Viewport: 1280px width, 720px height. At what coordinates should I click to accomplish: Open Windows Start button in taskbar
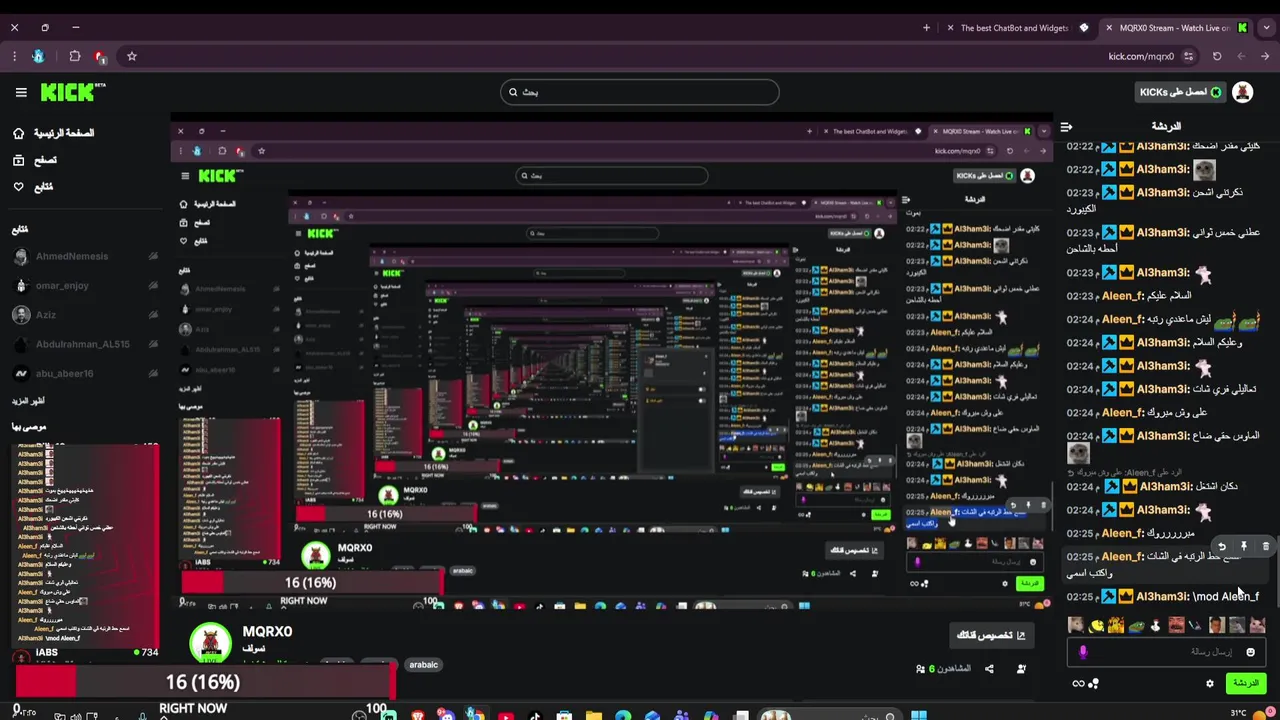point(919,715)
